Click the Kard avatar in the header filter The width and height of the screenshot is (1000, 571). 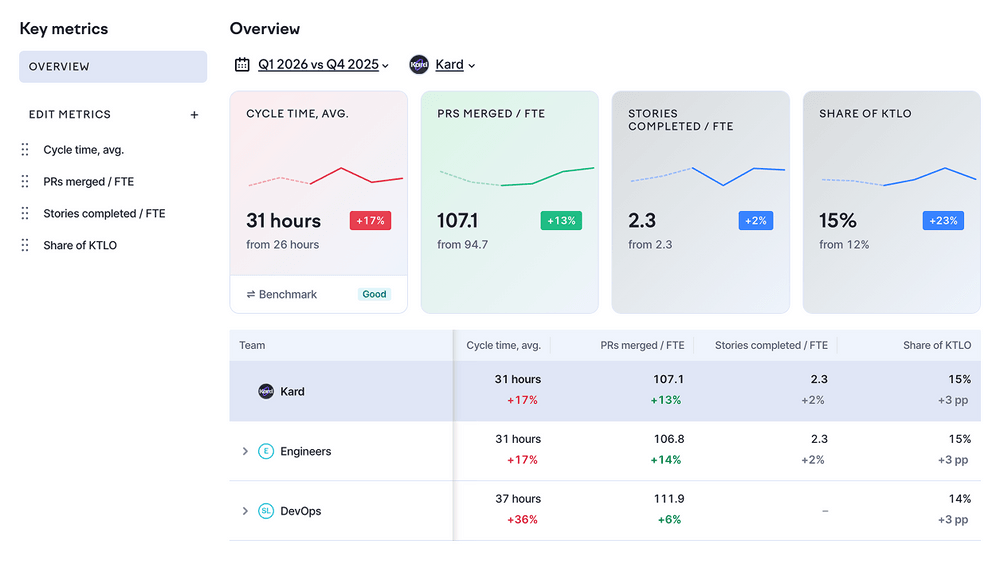coord(419,64)
